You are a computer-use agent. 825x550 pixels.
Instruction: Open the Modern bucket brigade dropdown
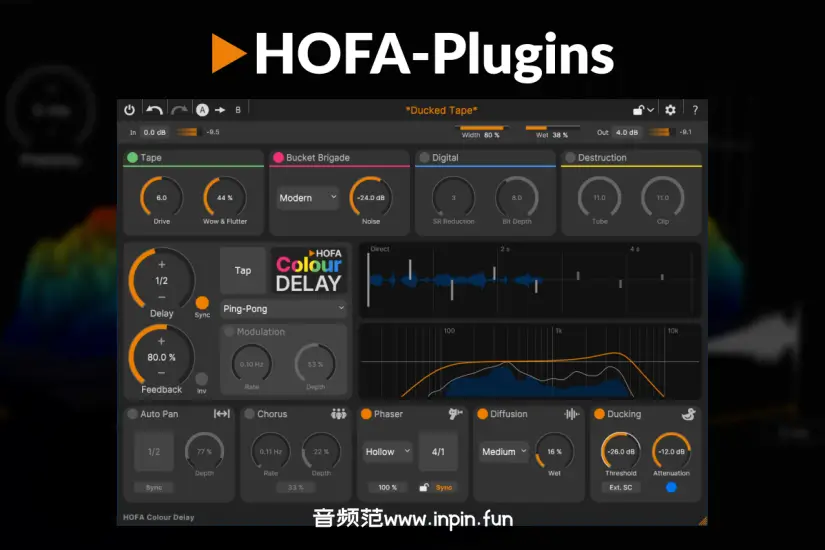tap(308, 198)
